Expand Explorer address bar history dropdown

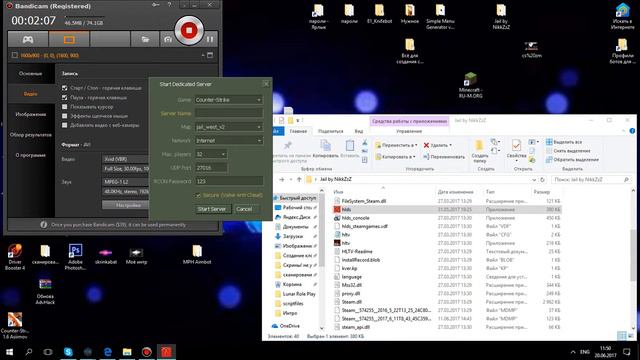(x=534, y=180)
